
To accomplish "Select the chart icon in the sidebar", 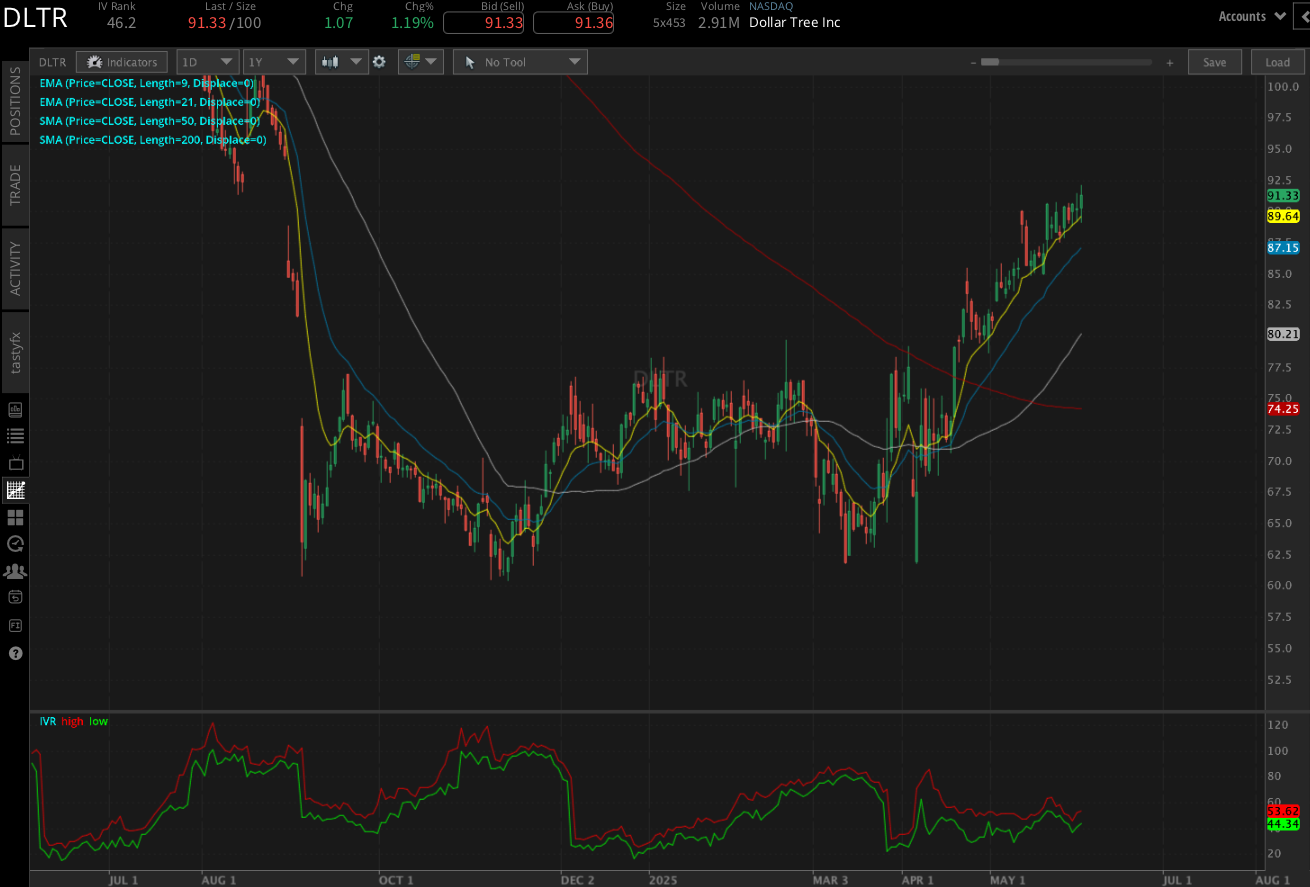I will pyautogui.click(x=15, y=490).
